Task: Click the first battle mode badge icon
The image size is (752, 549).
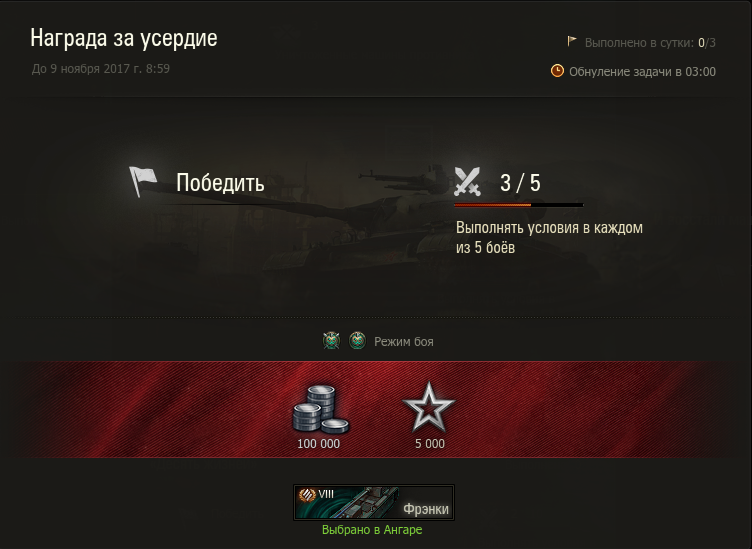Action: click(331, 341)
